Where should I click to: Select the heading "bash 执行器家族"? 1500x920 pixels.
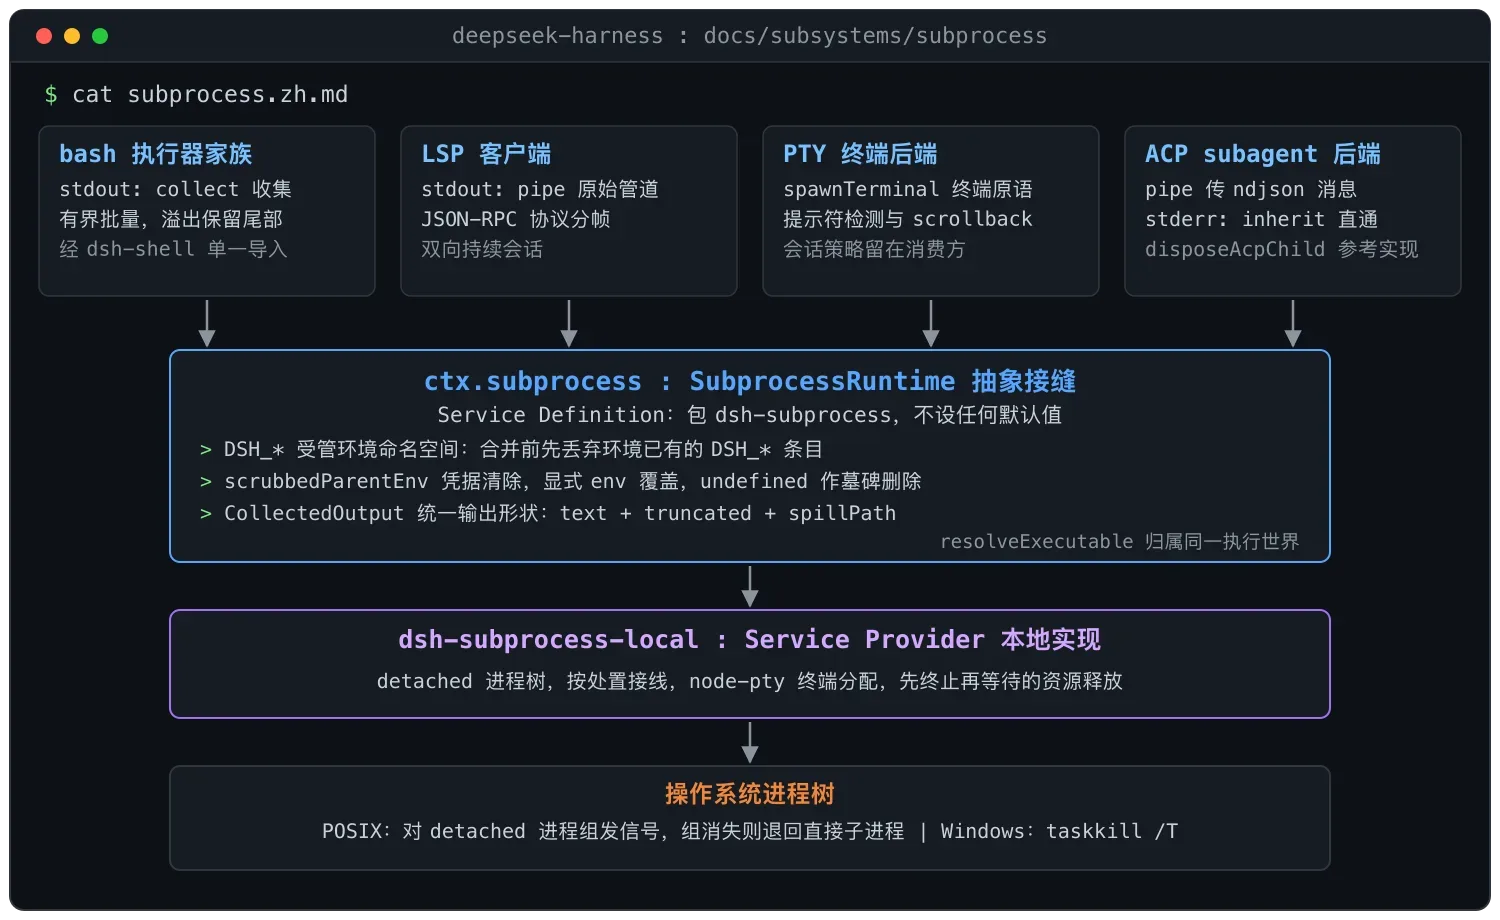(x=155, y=154)
